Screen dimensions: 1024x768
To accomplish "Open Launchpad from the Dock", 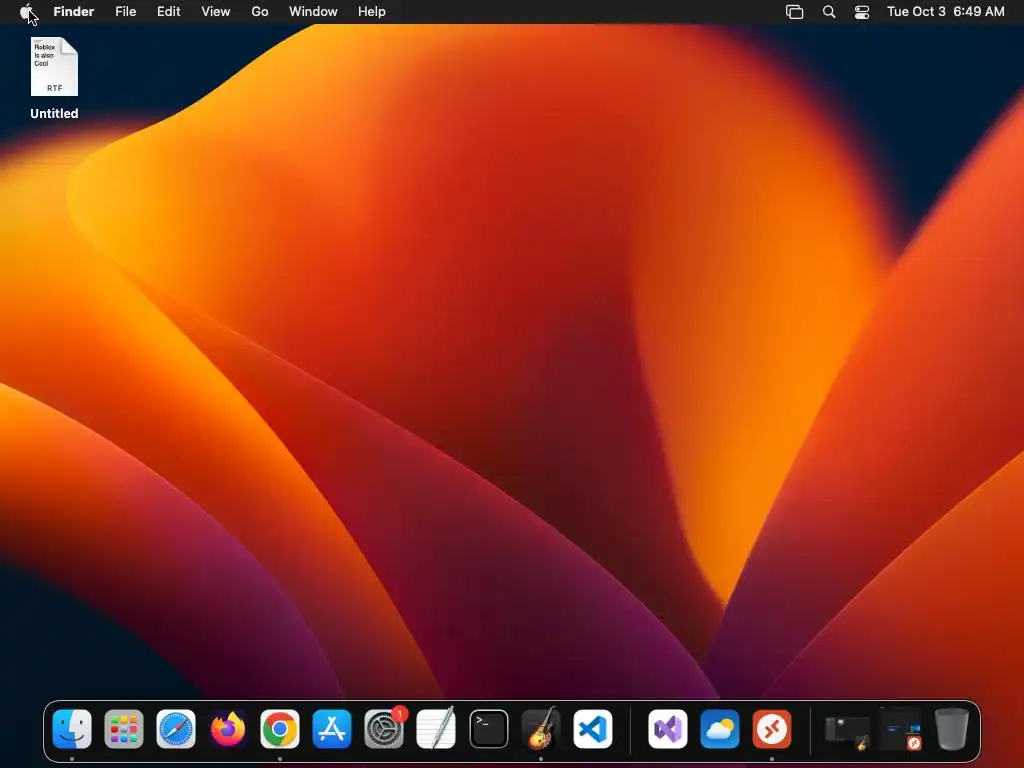I will pyautogui.click(x=123, y=729).
